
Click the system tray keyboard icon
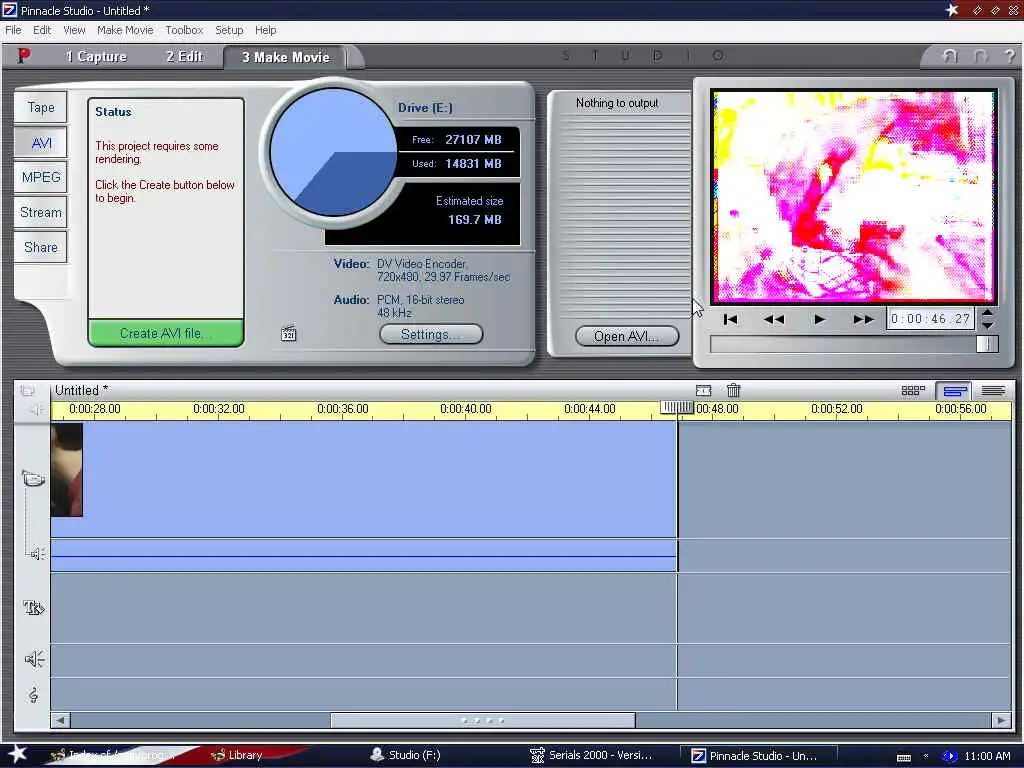click(x=904, y=757)
